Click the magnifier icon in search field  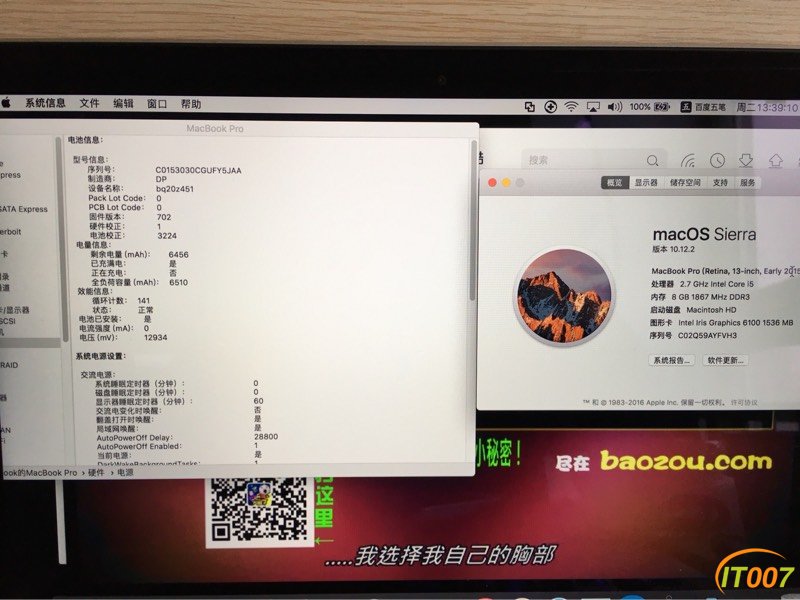(x=652, y=161)
